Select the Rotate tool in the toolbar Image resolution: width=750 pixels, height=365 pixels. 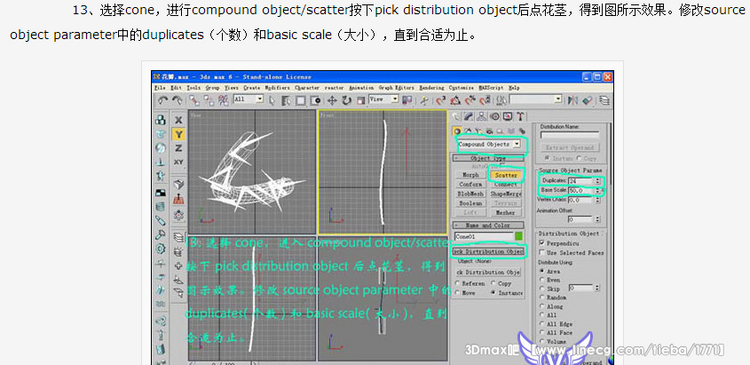click(347, 100)
